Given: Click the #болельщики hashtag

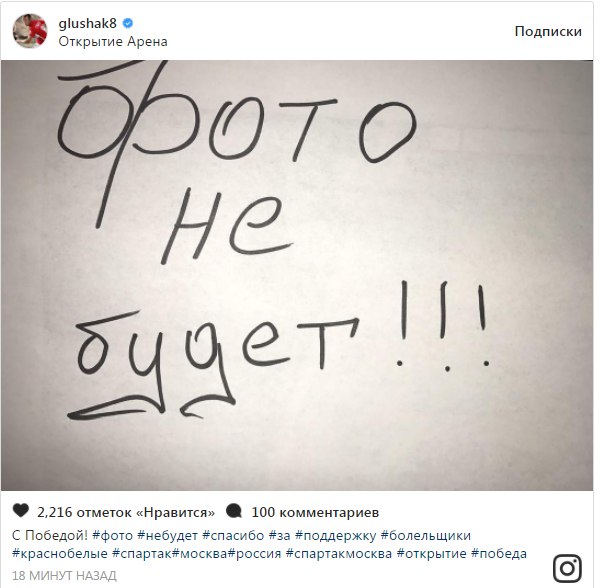Looking at the screenshot, I should pyautogui.click(x=425, y=535).
